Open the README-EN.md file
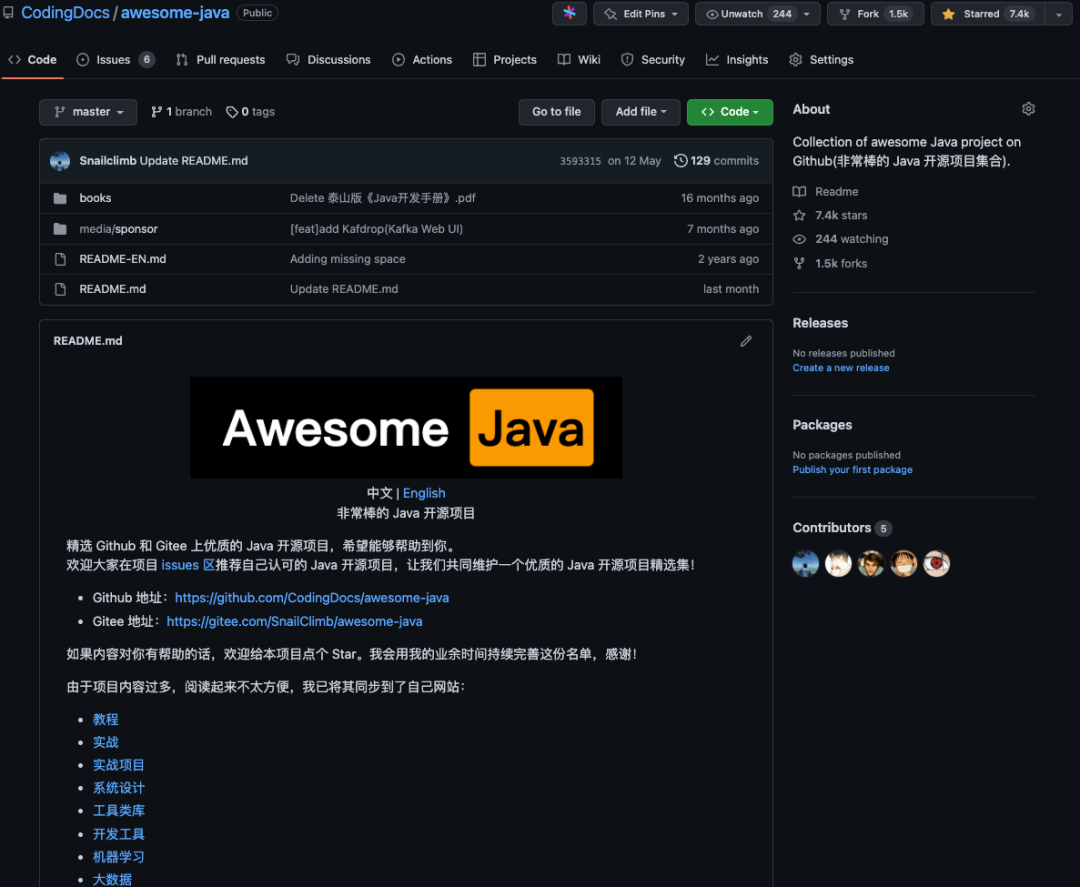Viewport: 1080px width, 887px height. pos(123,259)
